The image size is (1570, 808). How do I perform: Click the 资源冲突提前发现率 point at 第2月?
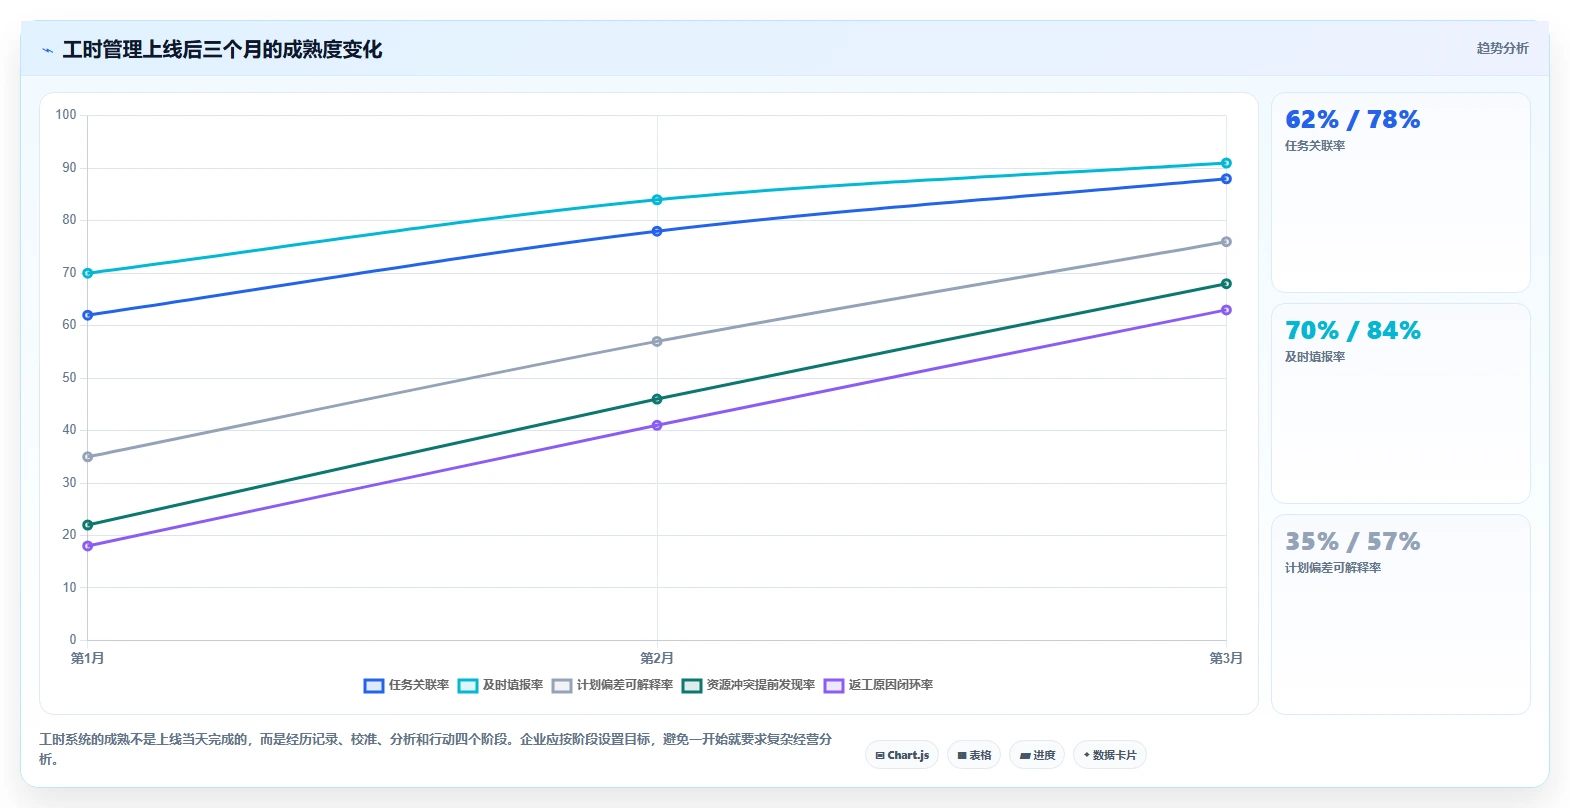click(657, 399)
